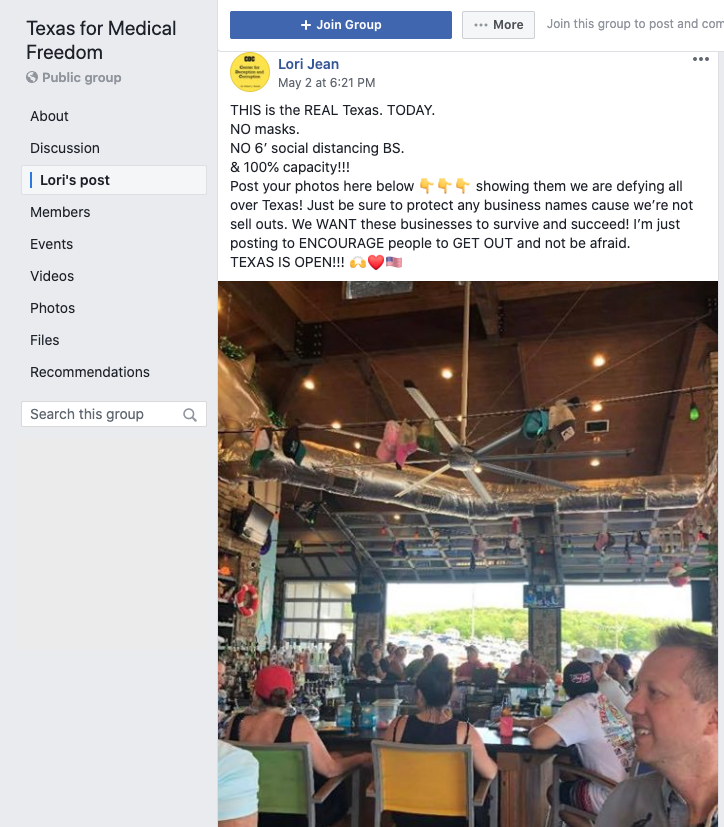Click Lori Jean's yellow profile avatar
Viewport: 724px width, 827px height.
click(250, 72)
